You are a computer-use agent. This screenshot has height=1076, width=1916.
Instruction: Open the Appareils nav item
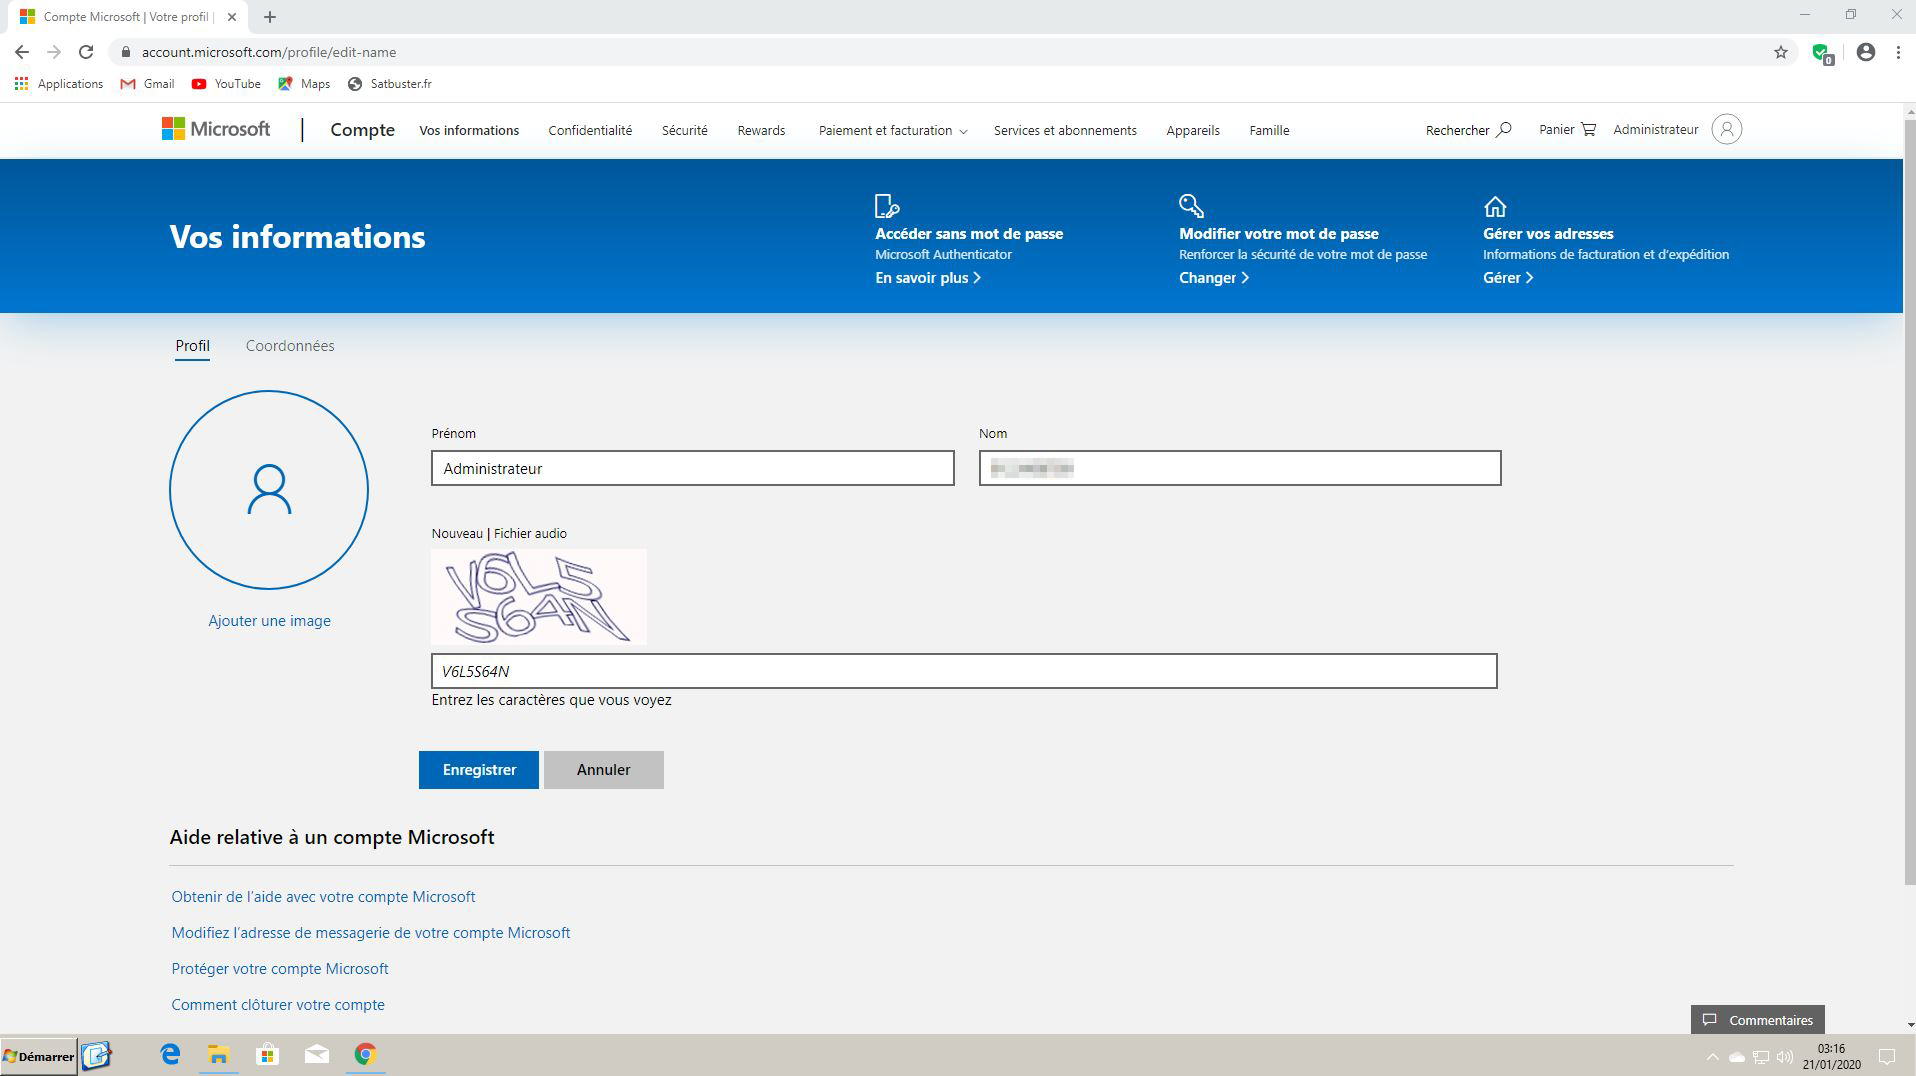click(x=1192, y=130)
